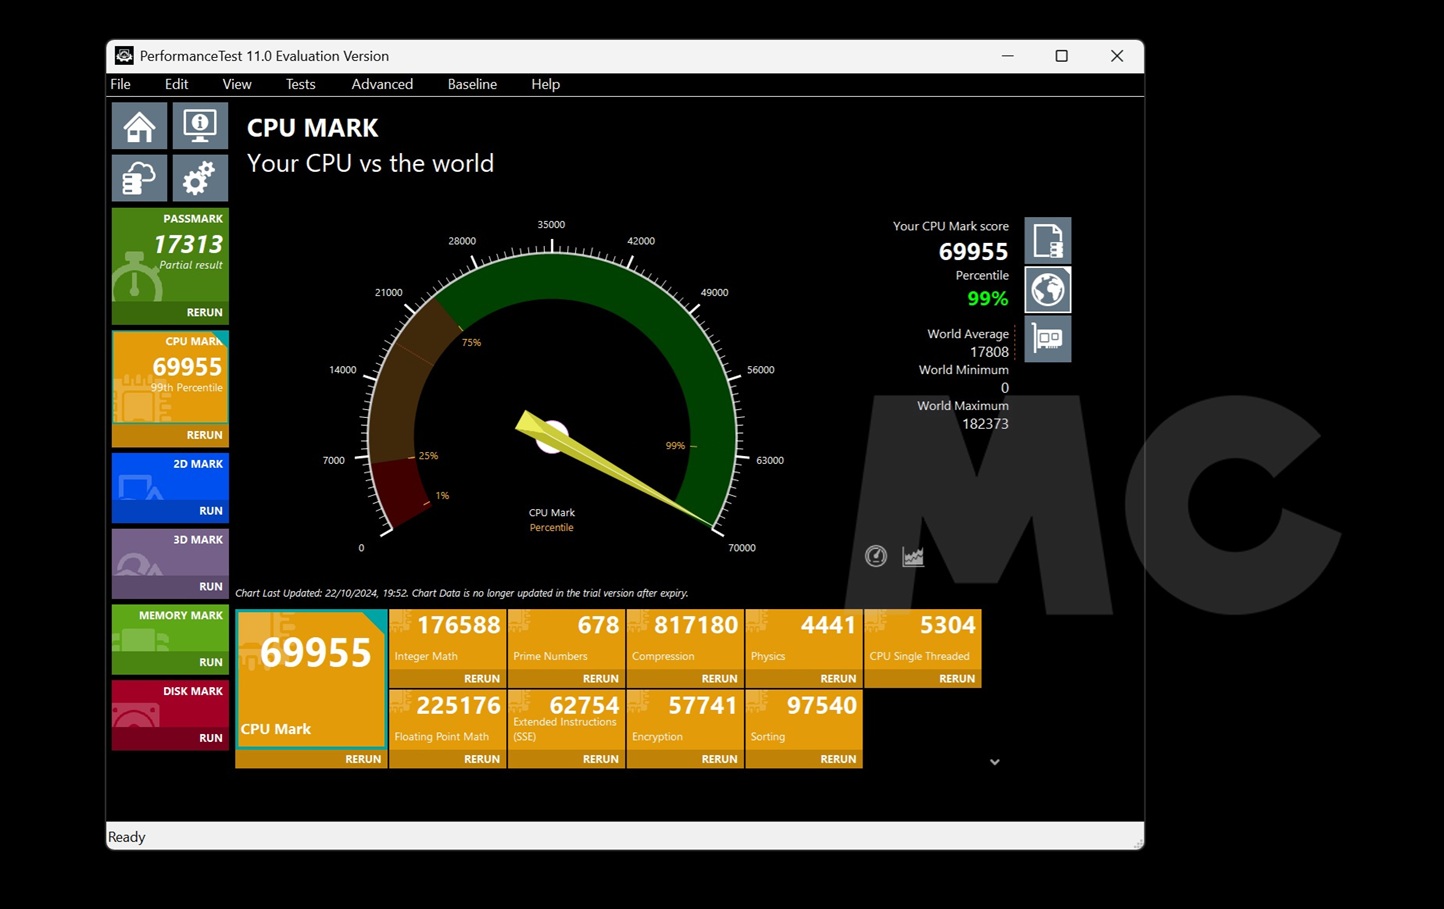Click the cloud baseline manager icon
This screenshot has height=909, width=1444.
pos(139,179)
